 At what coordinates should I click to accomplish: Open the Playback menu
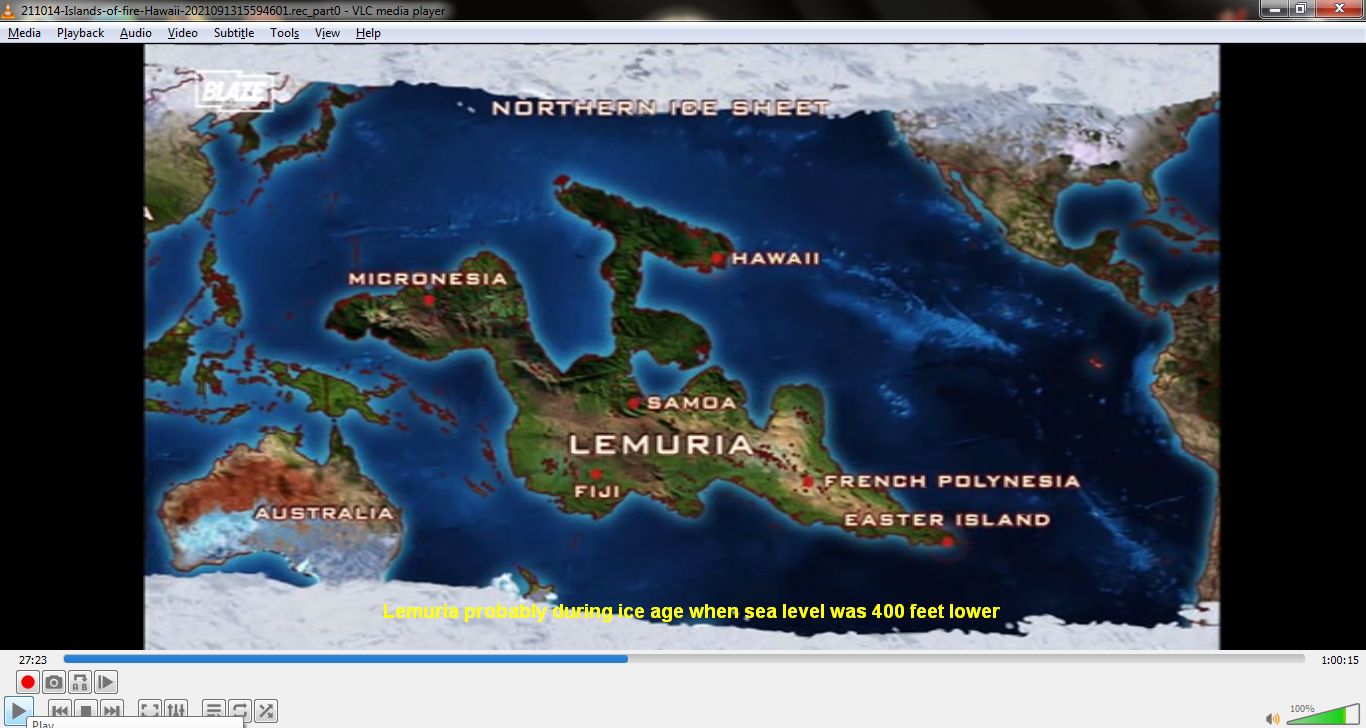coord(79,33)
